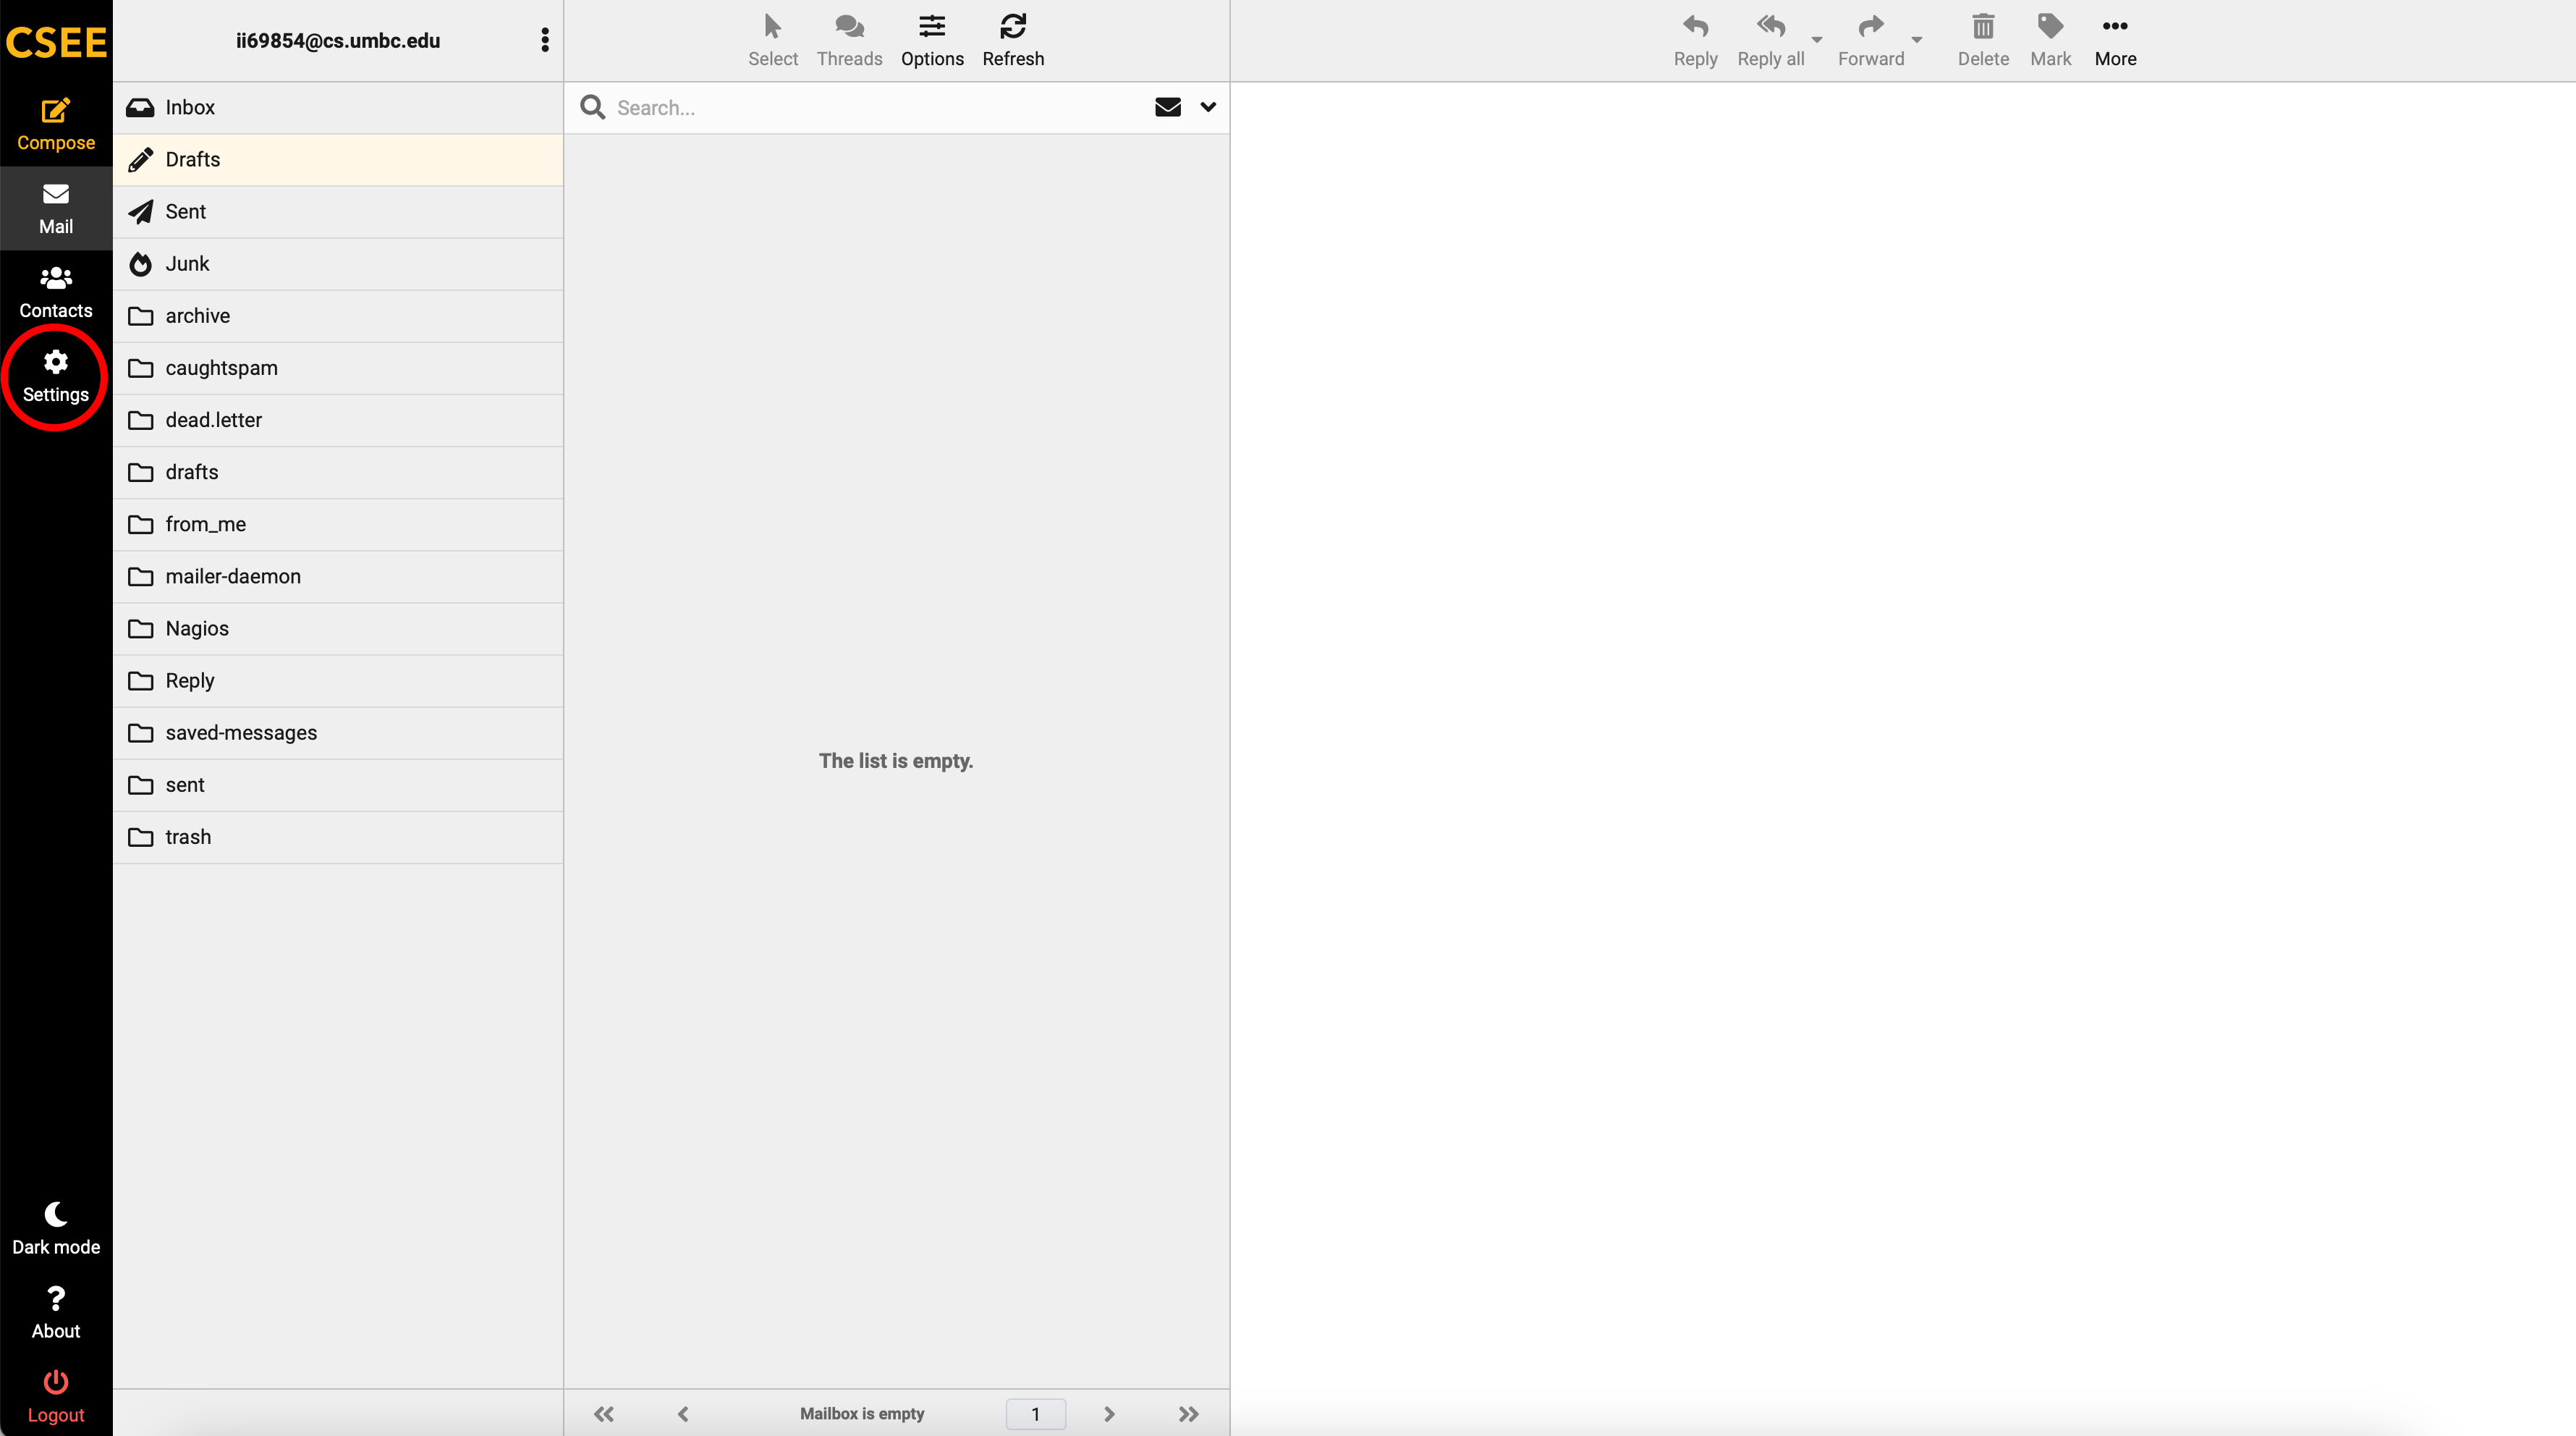Click the CSEE logo
2576x1436 pixels.
click(x=56, y=42)
